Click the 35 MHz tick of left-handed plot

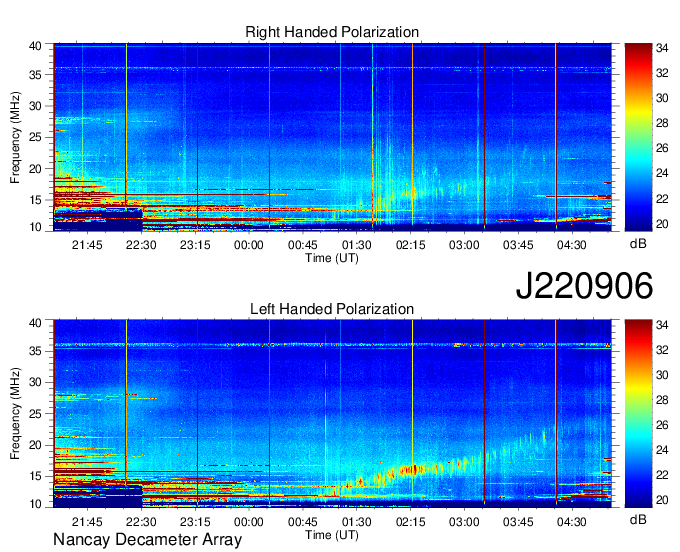coord(36,351)
